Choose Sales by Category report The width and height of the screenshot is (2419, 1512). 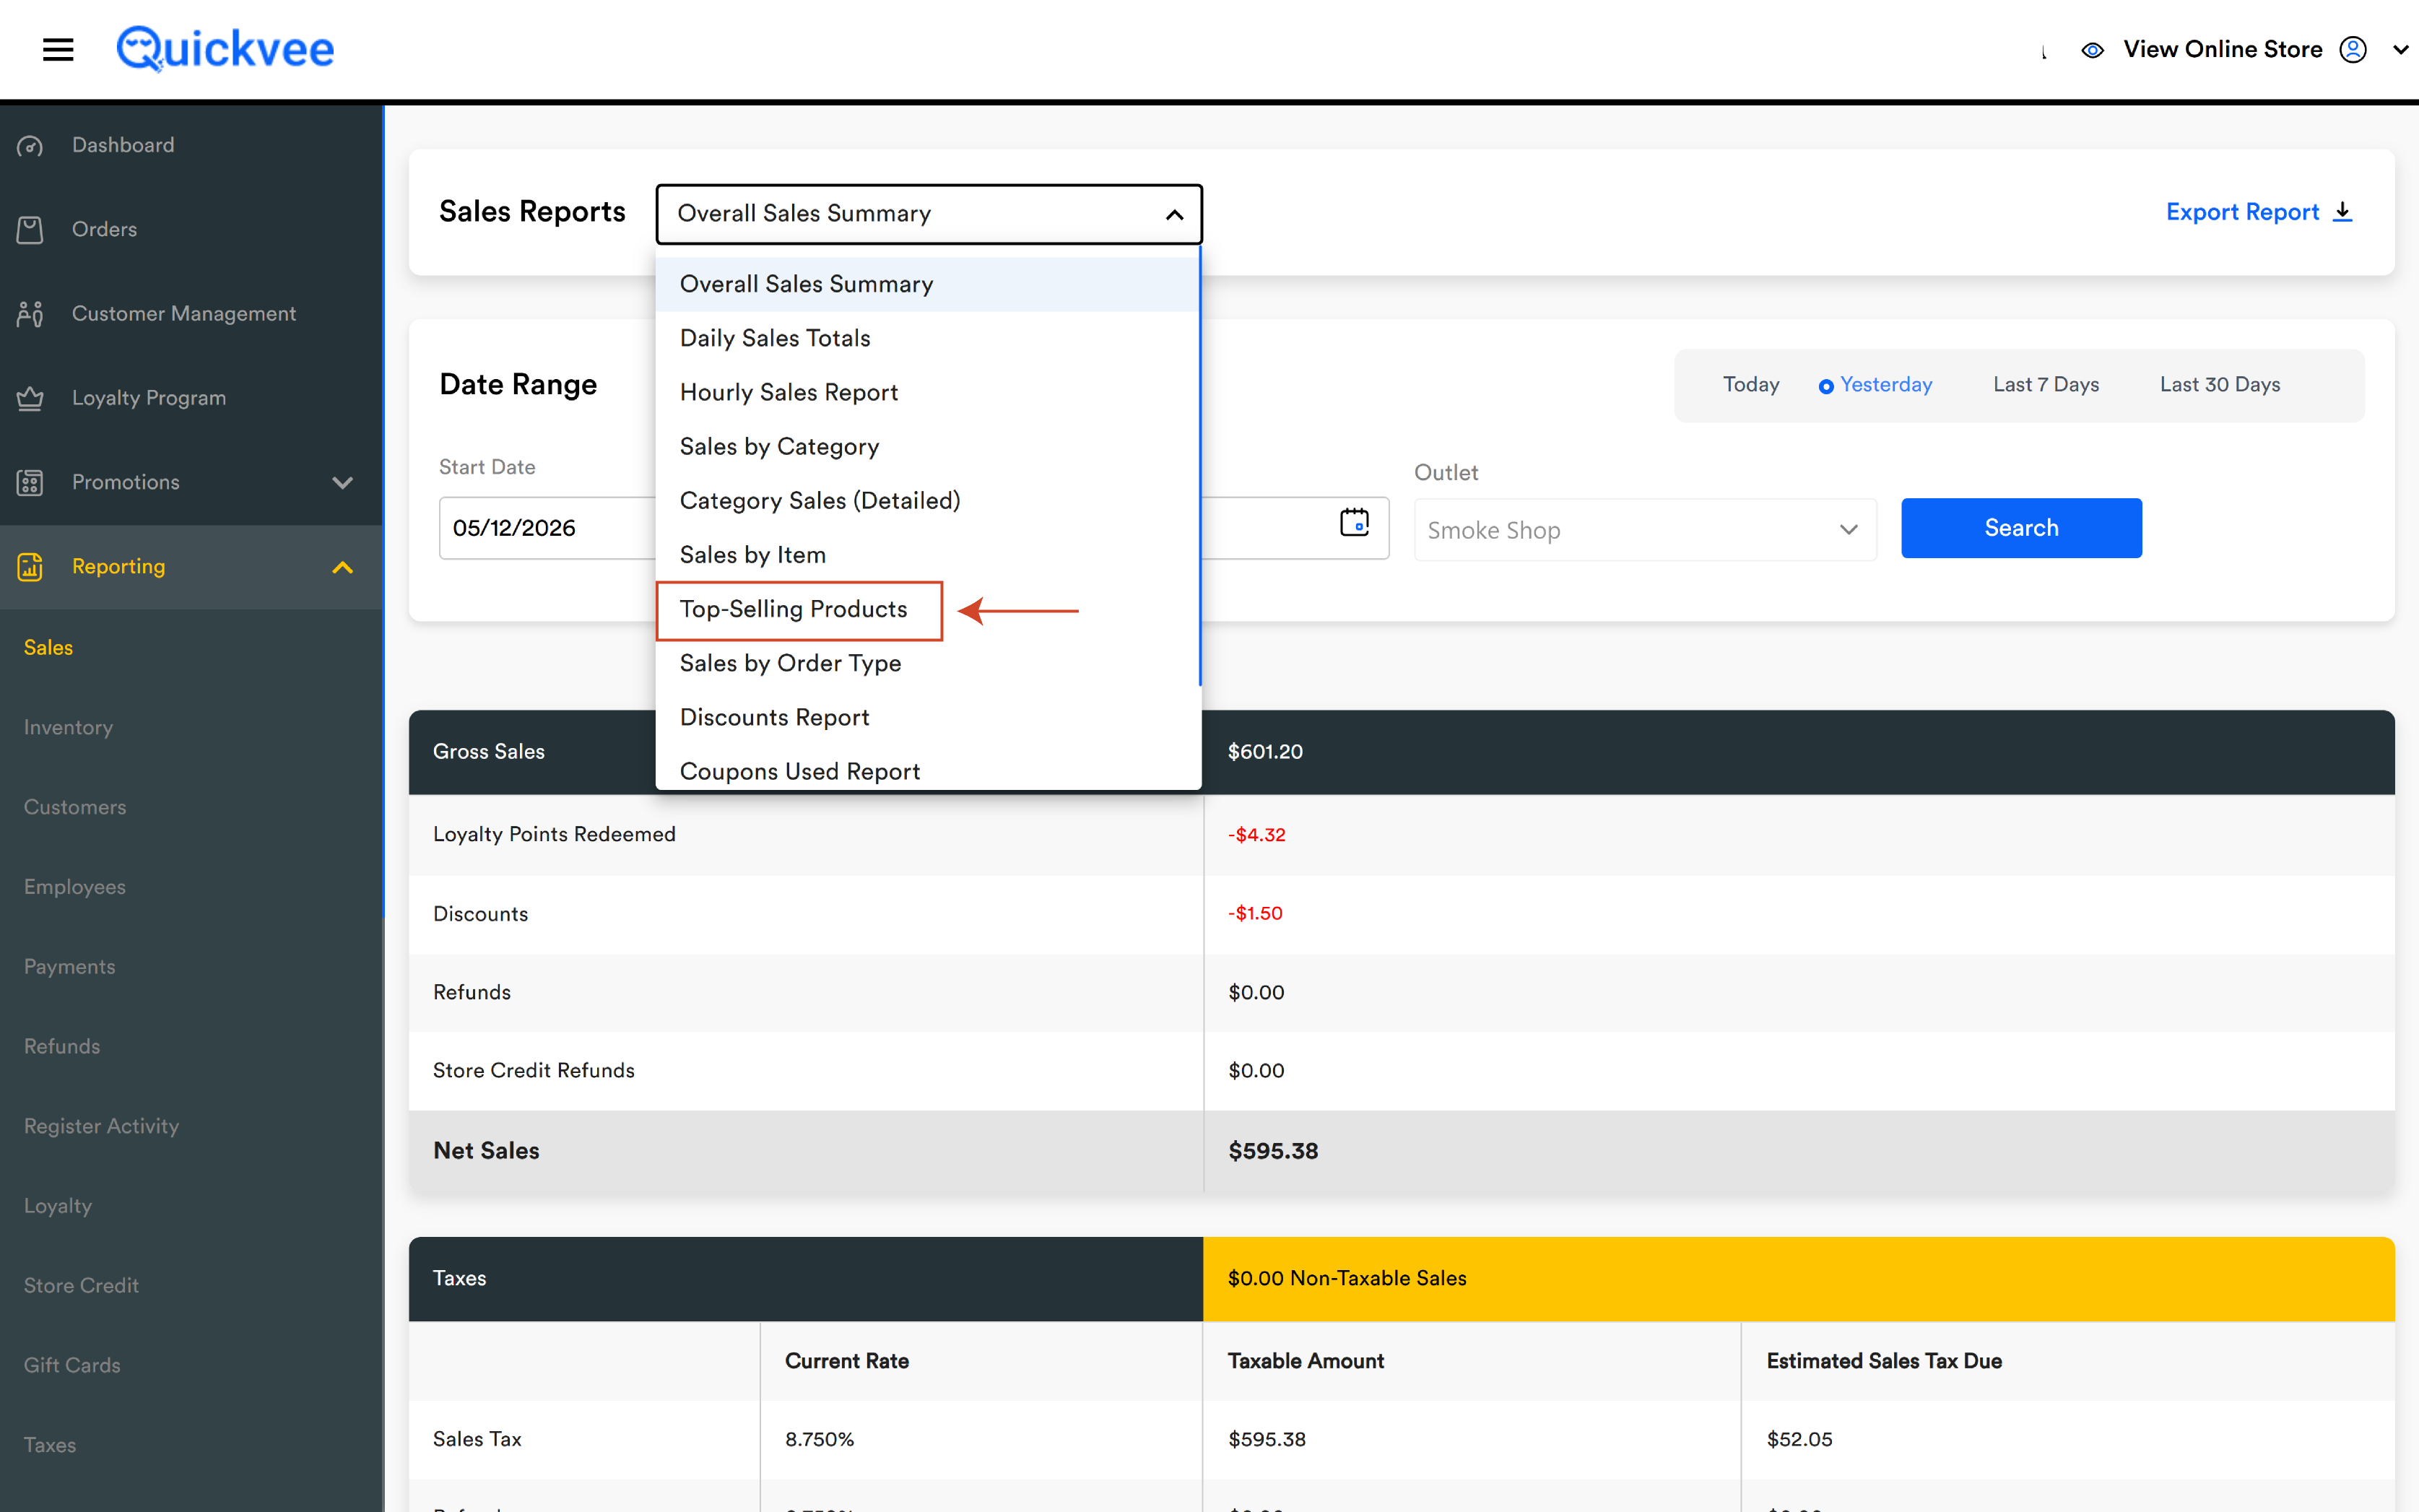coord(927,446)
